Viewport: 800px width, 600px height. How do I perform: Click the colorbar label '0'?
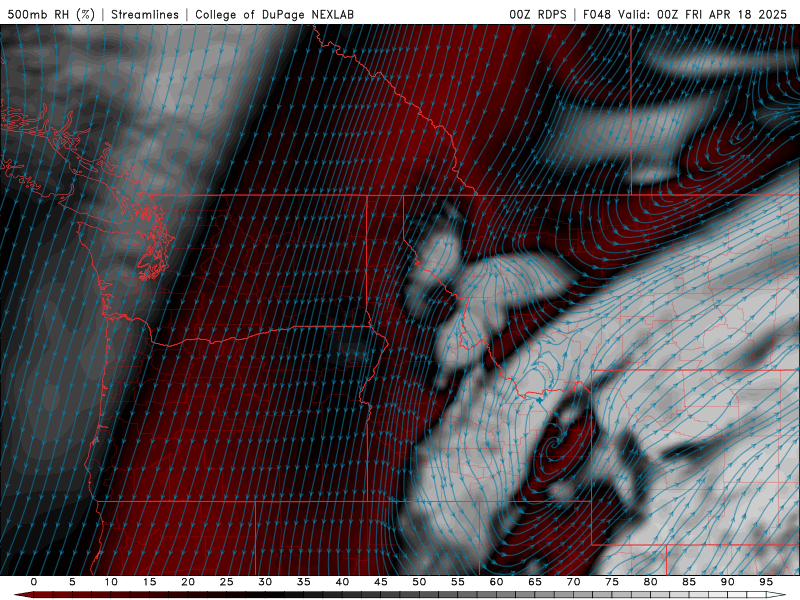pos(34,582)
